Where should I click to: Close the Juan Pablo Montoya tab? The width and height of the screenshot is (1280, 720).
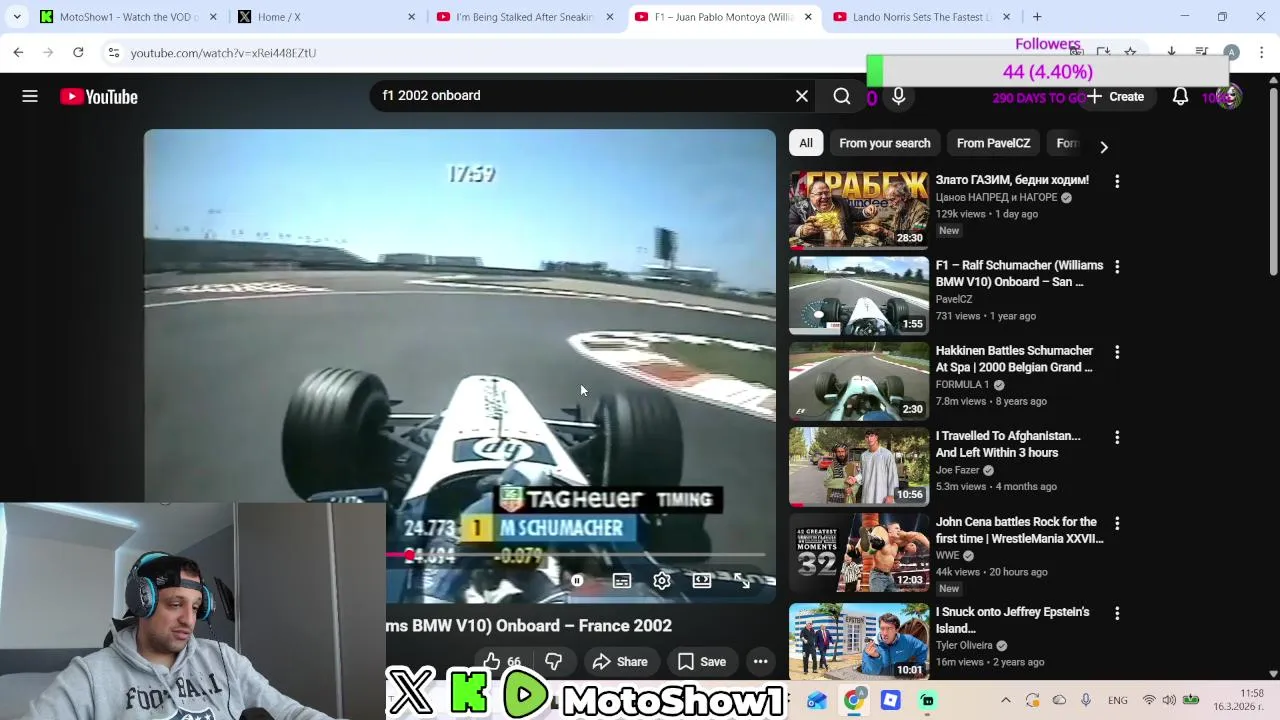pos(808,17)
